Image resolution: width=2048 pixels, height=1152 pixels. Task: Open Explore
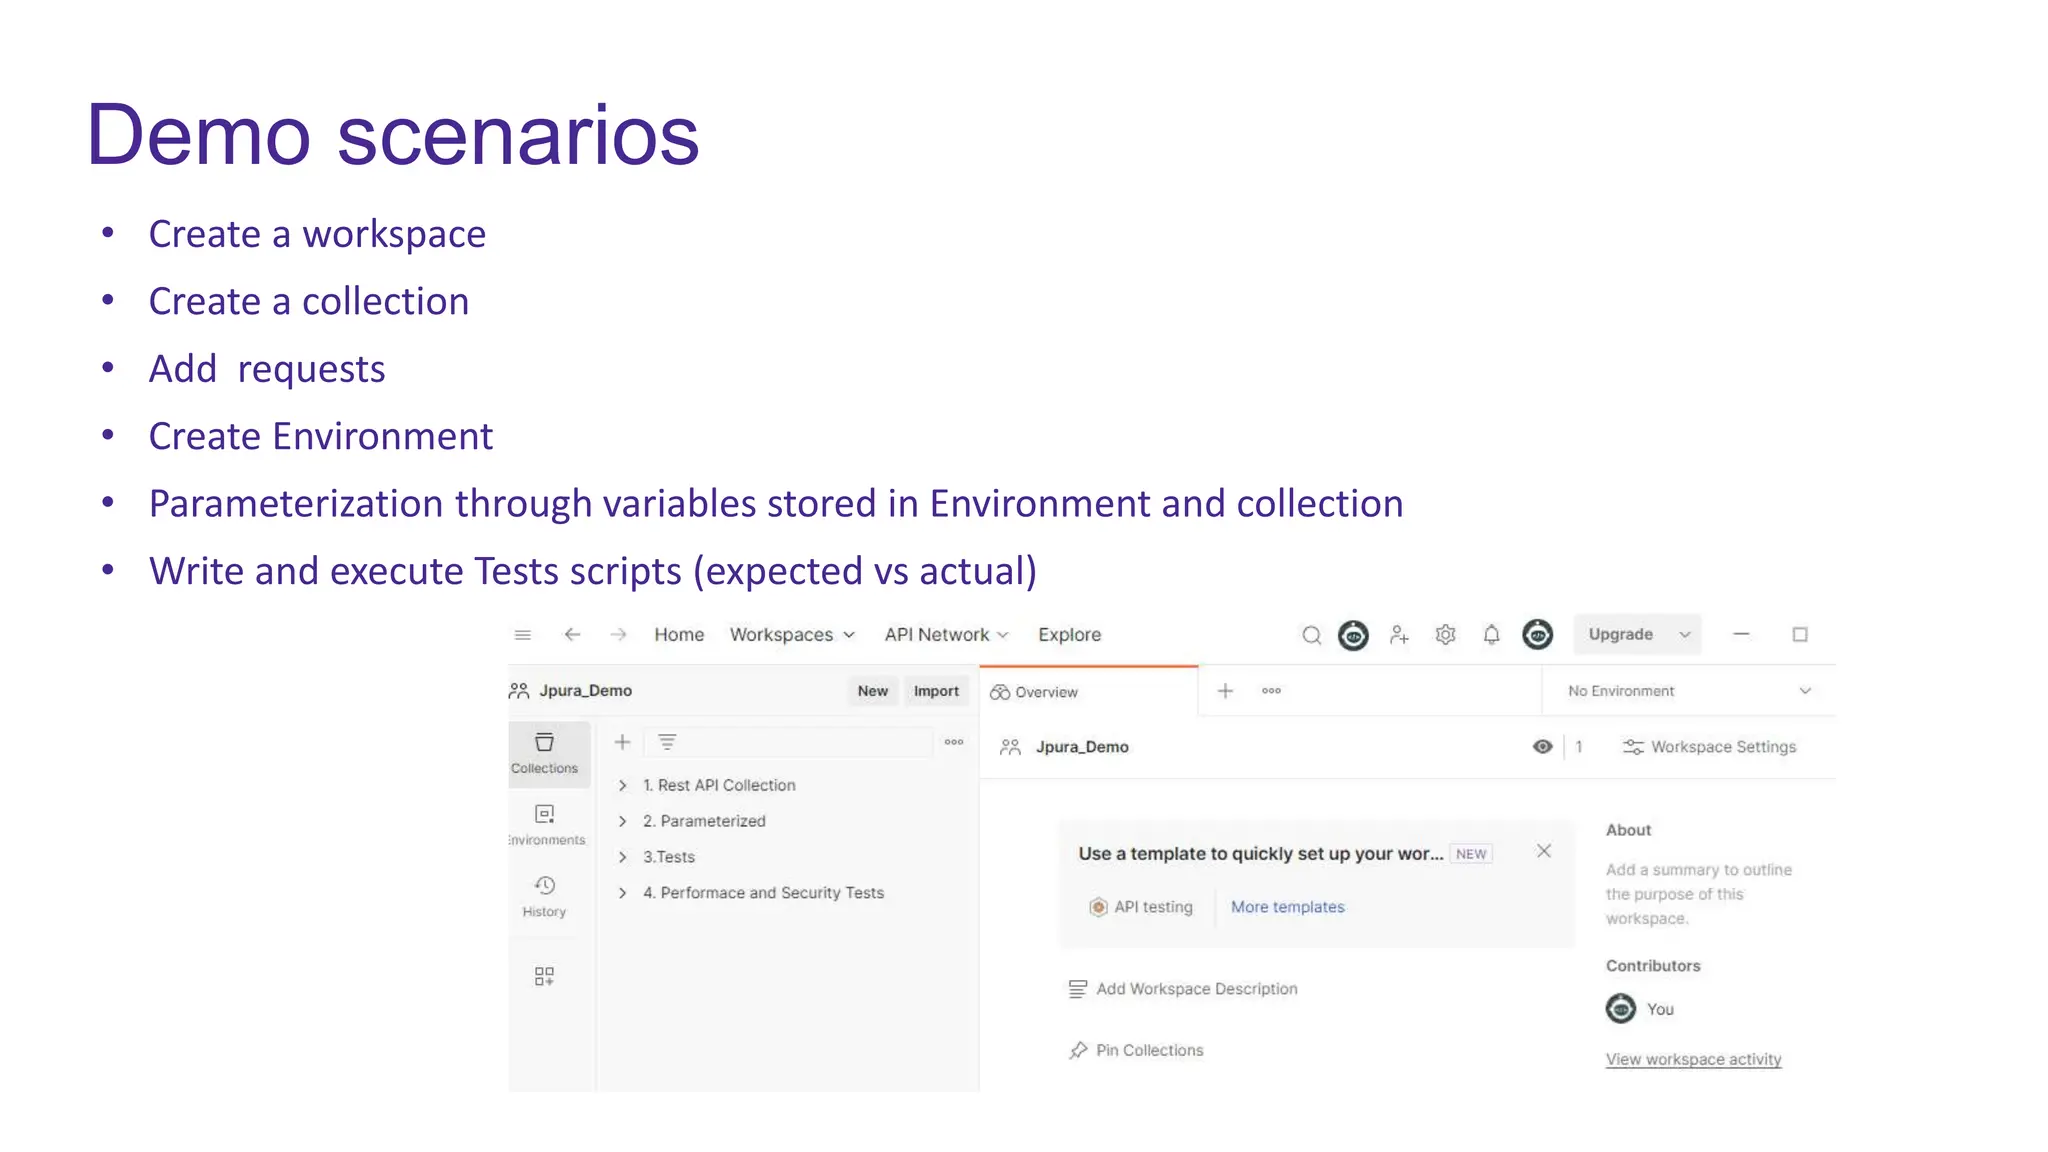point(1069,635)
